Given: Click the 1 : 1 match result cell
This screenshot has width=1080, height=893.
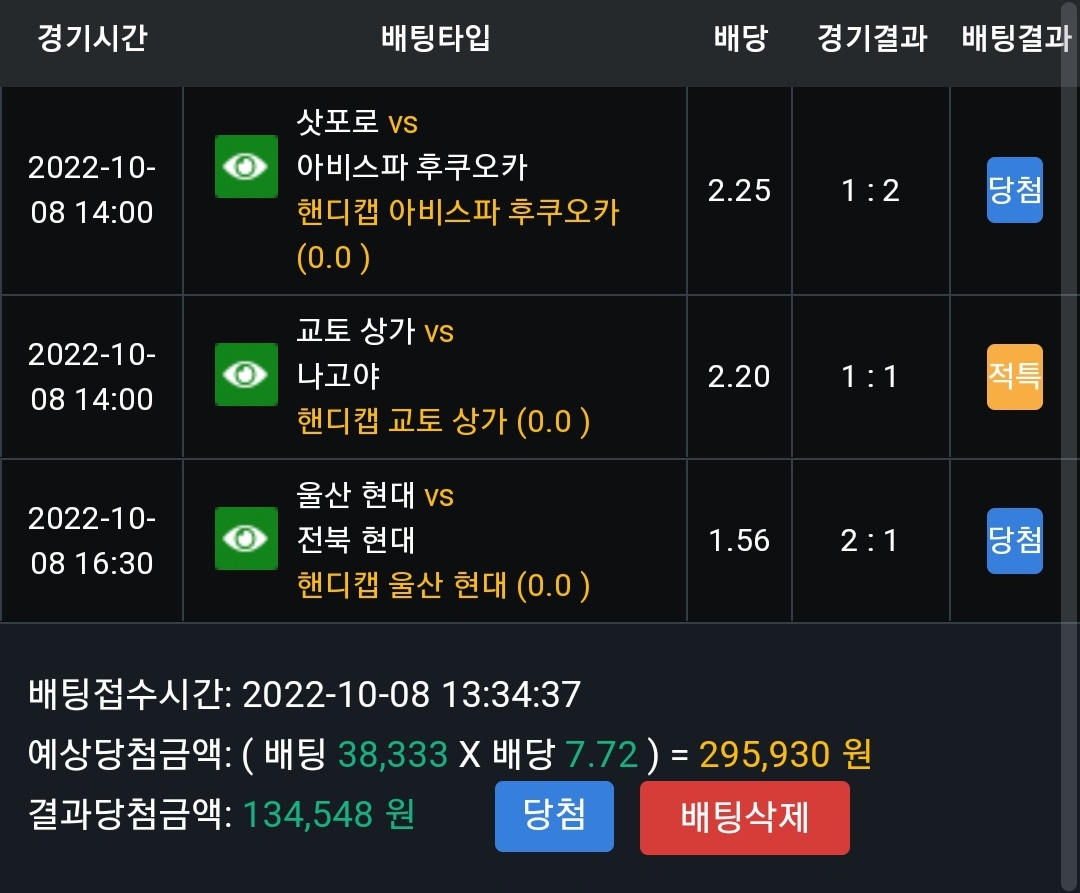Looking at the screenshot, I should click(870, 377).
